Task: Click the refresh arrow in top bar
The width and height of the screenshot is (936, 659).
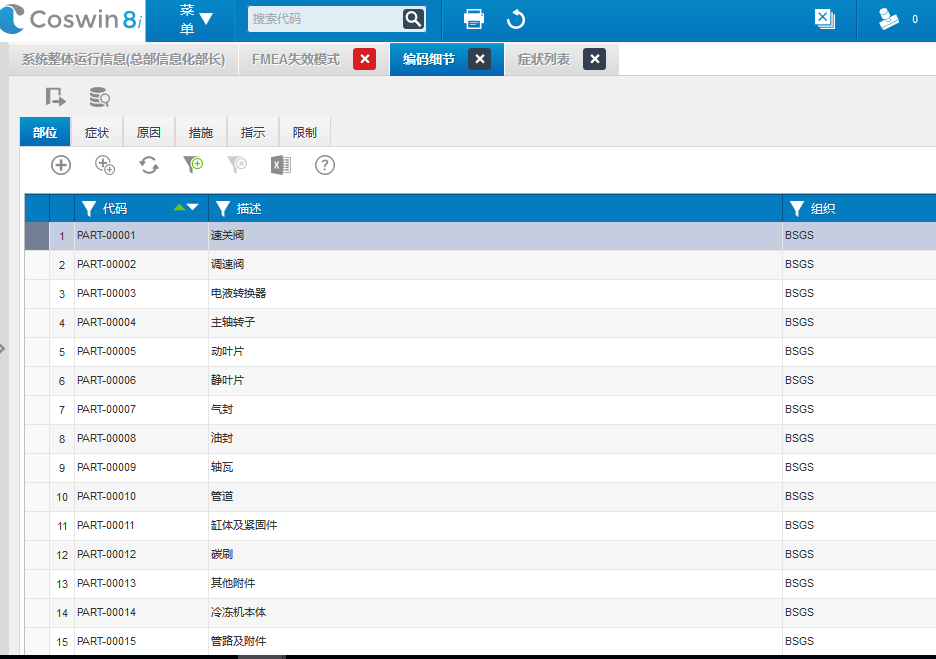Action: 516,19
